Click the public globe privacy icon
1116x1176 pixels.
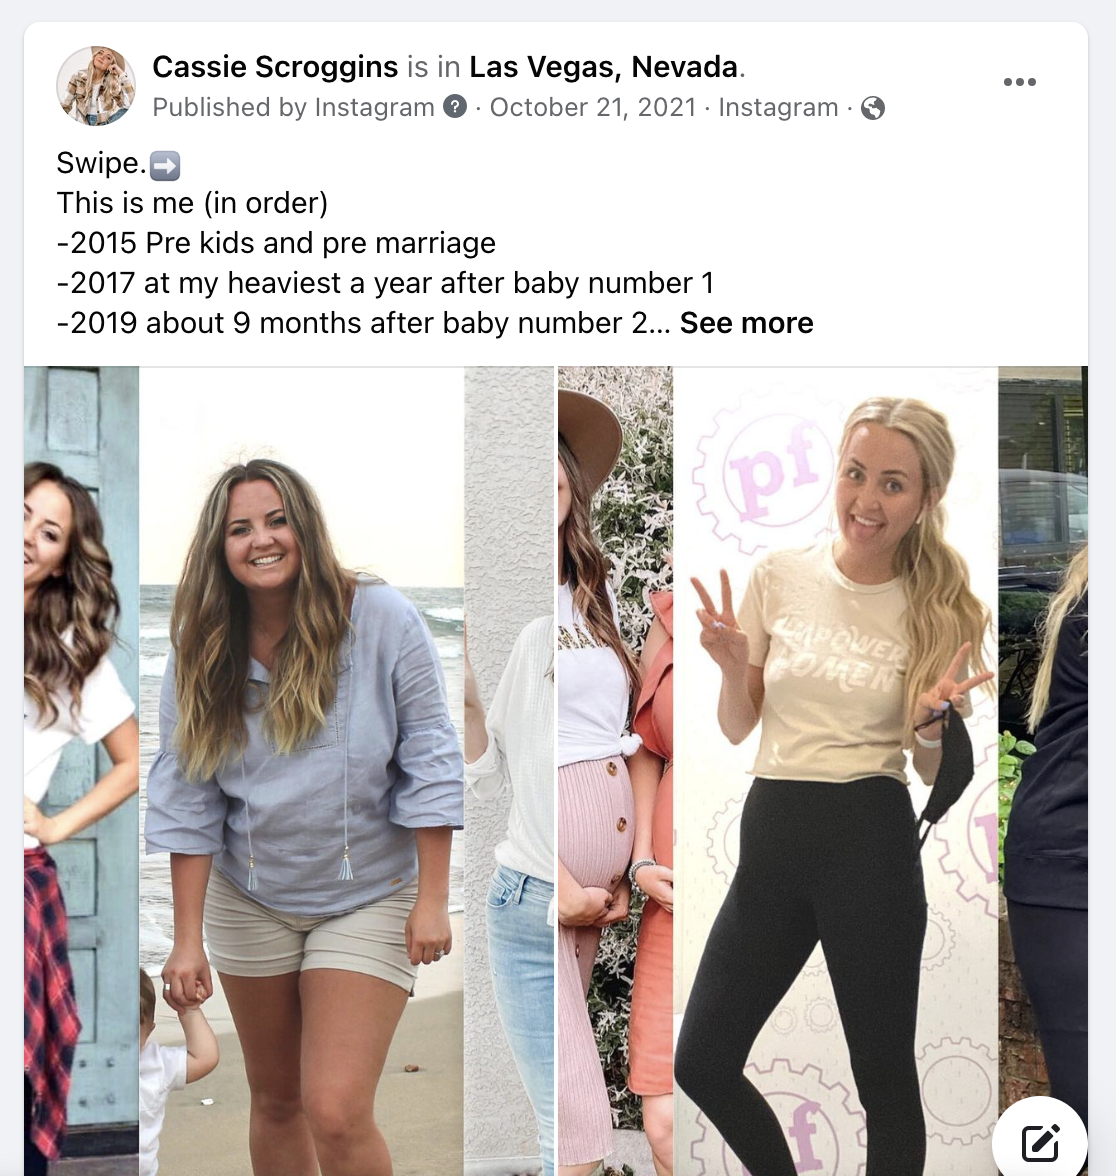tap(873, 108)
